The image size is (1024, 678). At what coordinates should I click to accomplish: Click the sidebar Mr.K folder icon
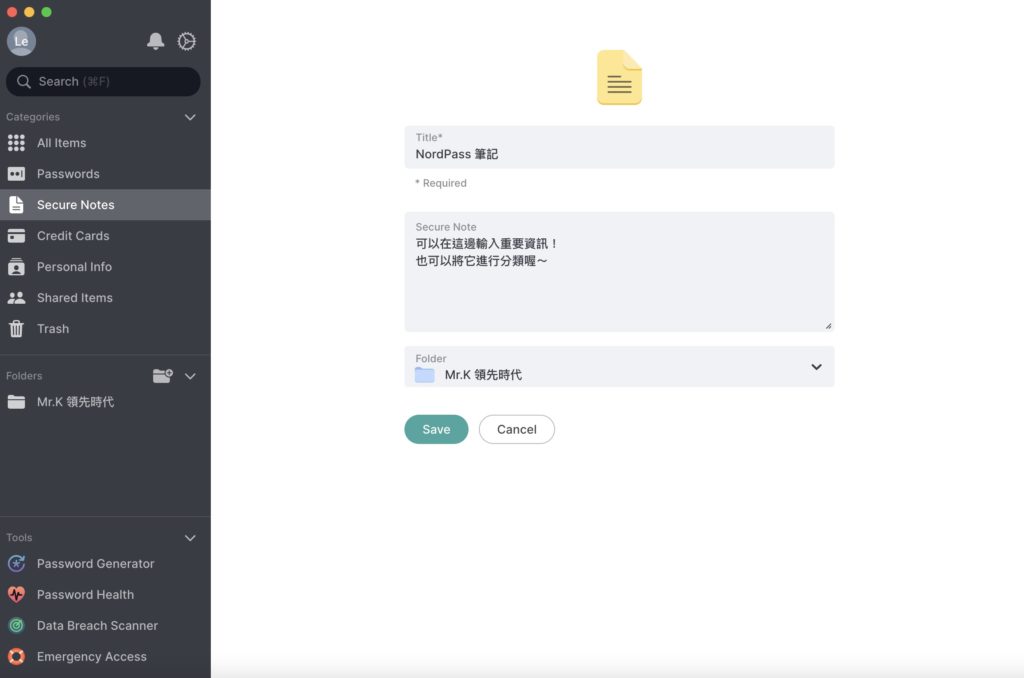pyautogui.click(x=16, y=402)
